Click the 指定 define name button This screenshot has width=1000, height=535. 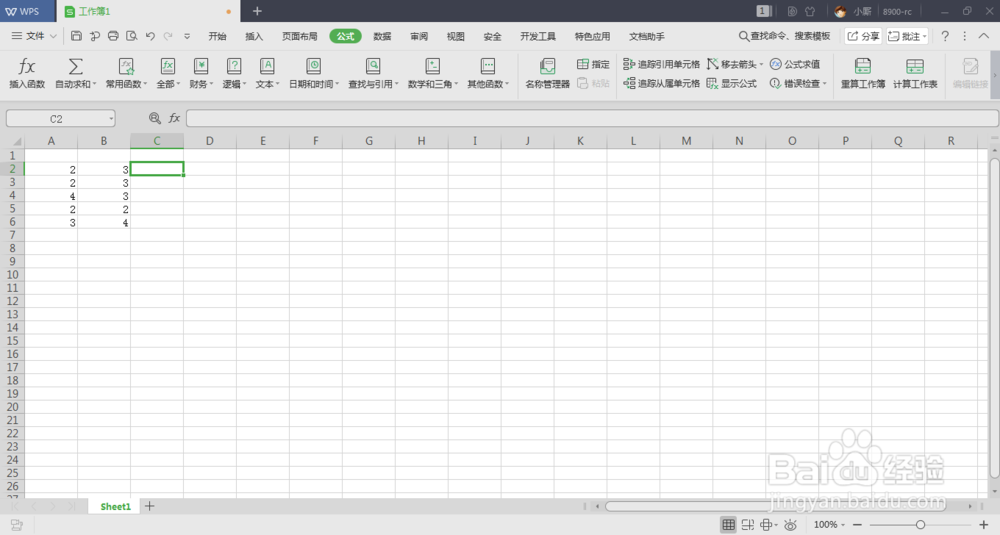593,64
